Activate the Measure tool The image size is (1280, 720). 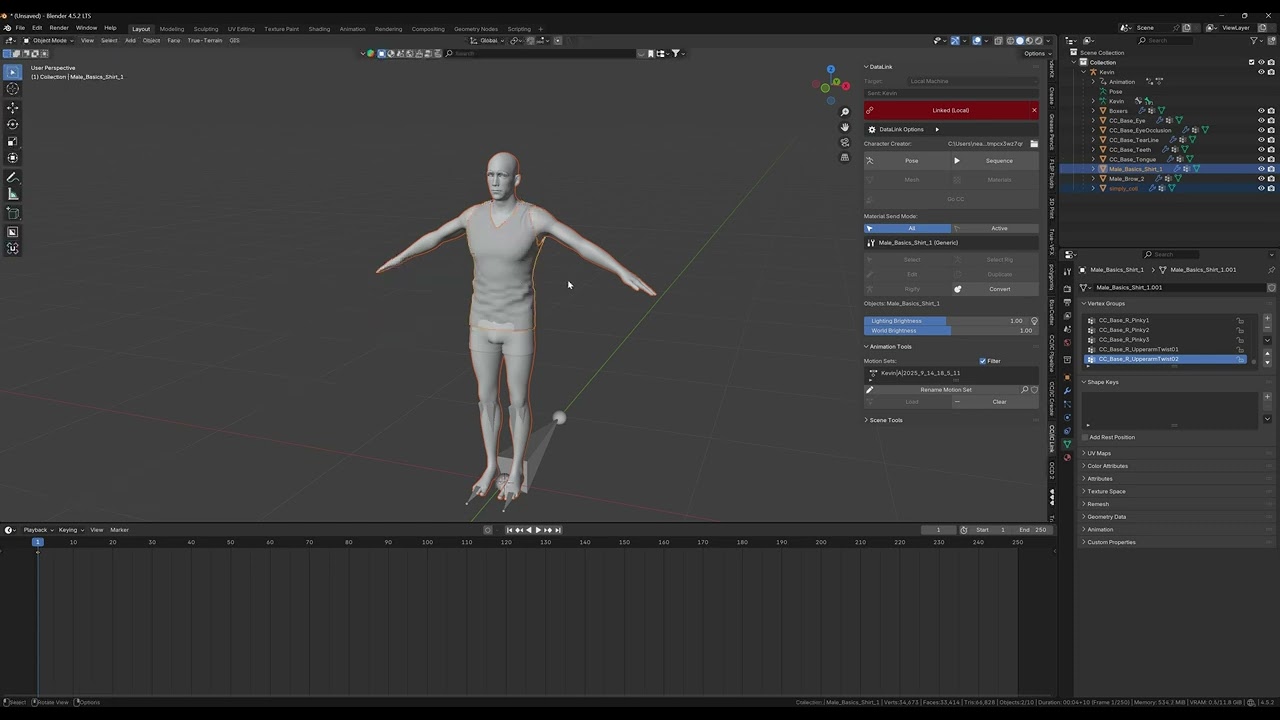(x=13, y=194)
